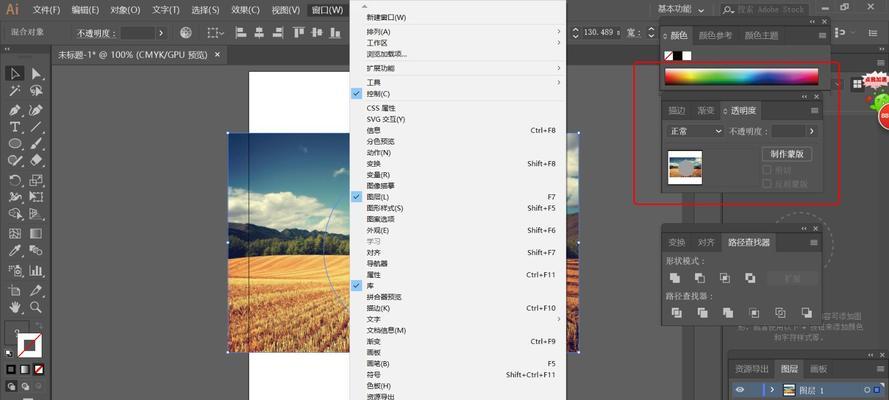Select the Eraser tool
Screen dimensions: 889x400
coord(36,160)
